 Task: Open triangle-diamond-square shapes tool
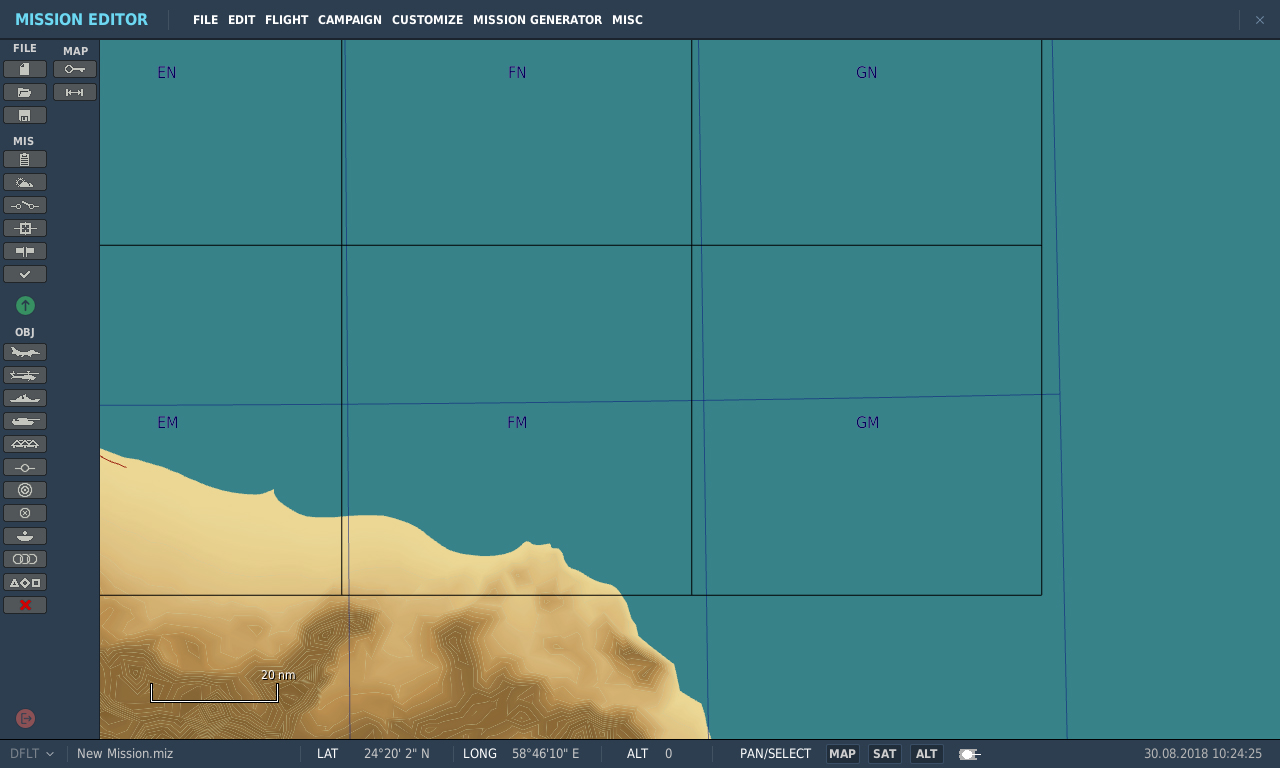click(x=25, y=582)
